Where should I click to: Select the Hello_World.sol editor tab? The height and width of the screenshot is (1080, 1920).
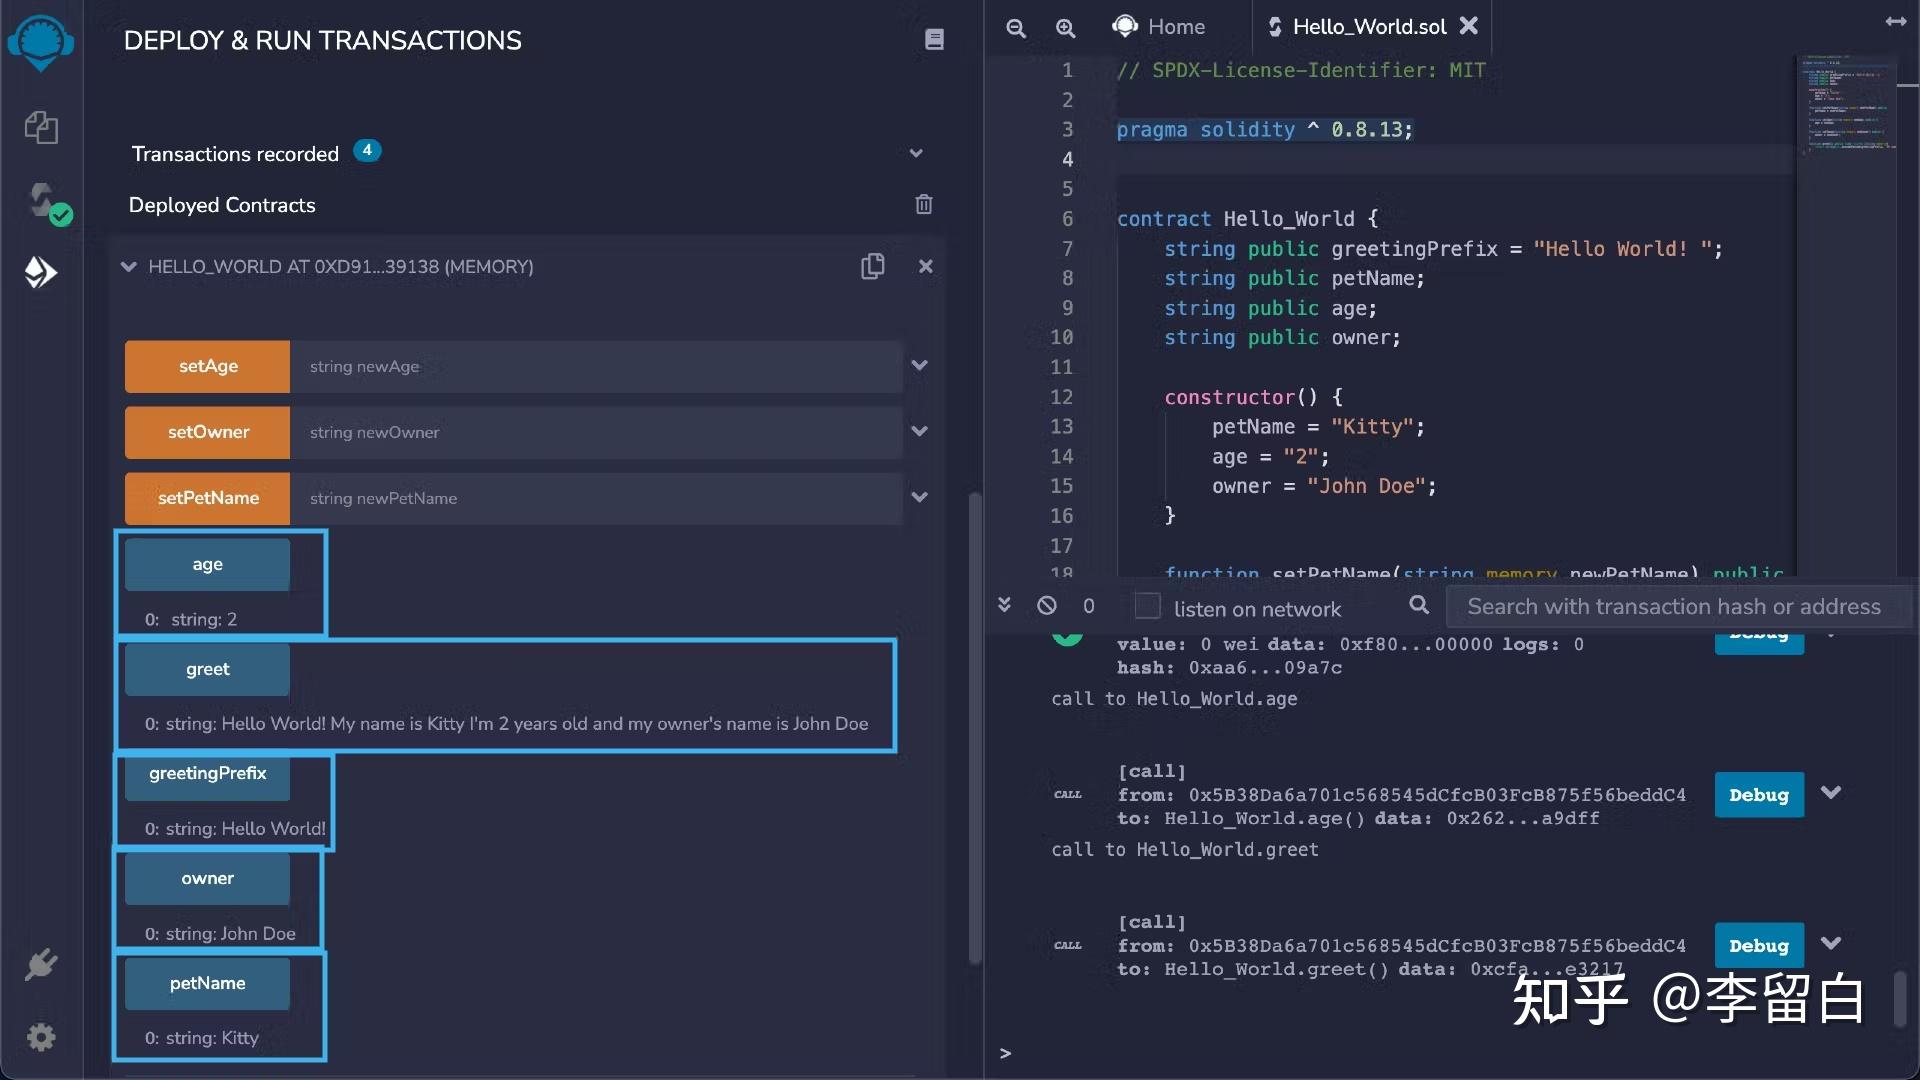1367,27
